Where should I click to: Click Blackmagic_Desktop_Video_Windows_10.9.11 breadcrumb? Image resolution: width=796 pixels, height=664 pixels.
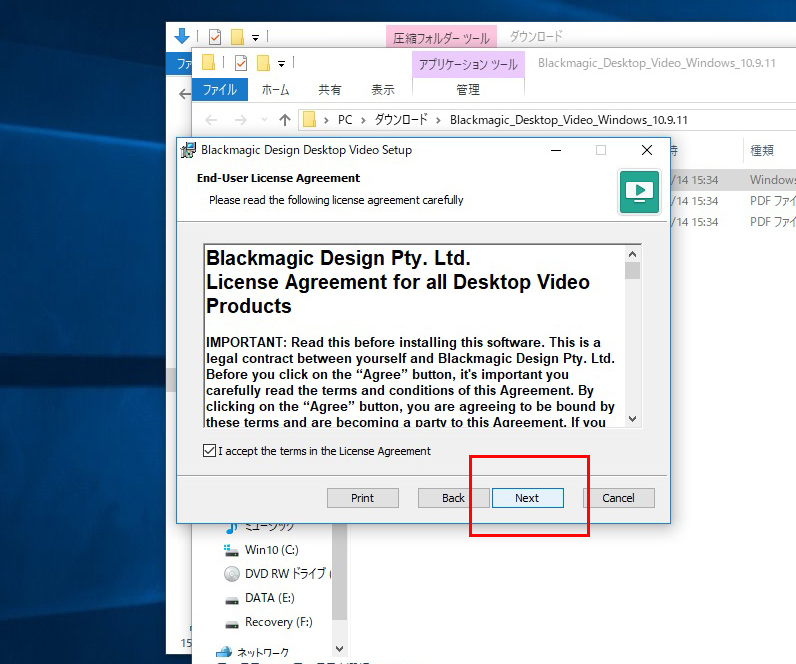(569, 120)
